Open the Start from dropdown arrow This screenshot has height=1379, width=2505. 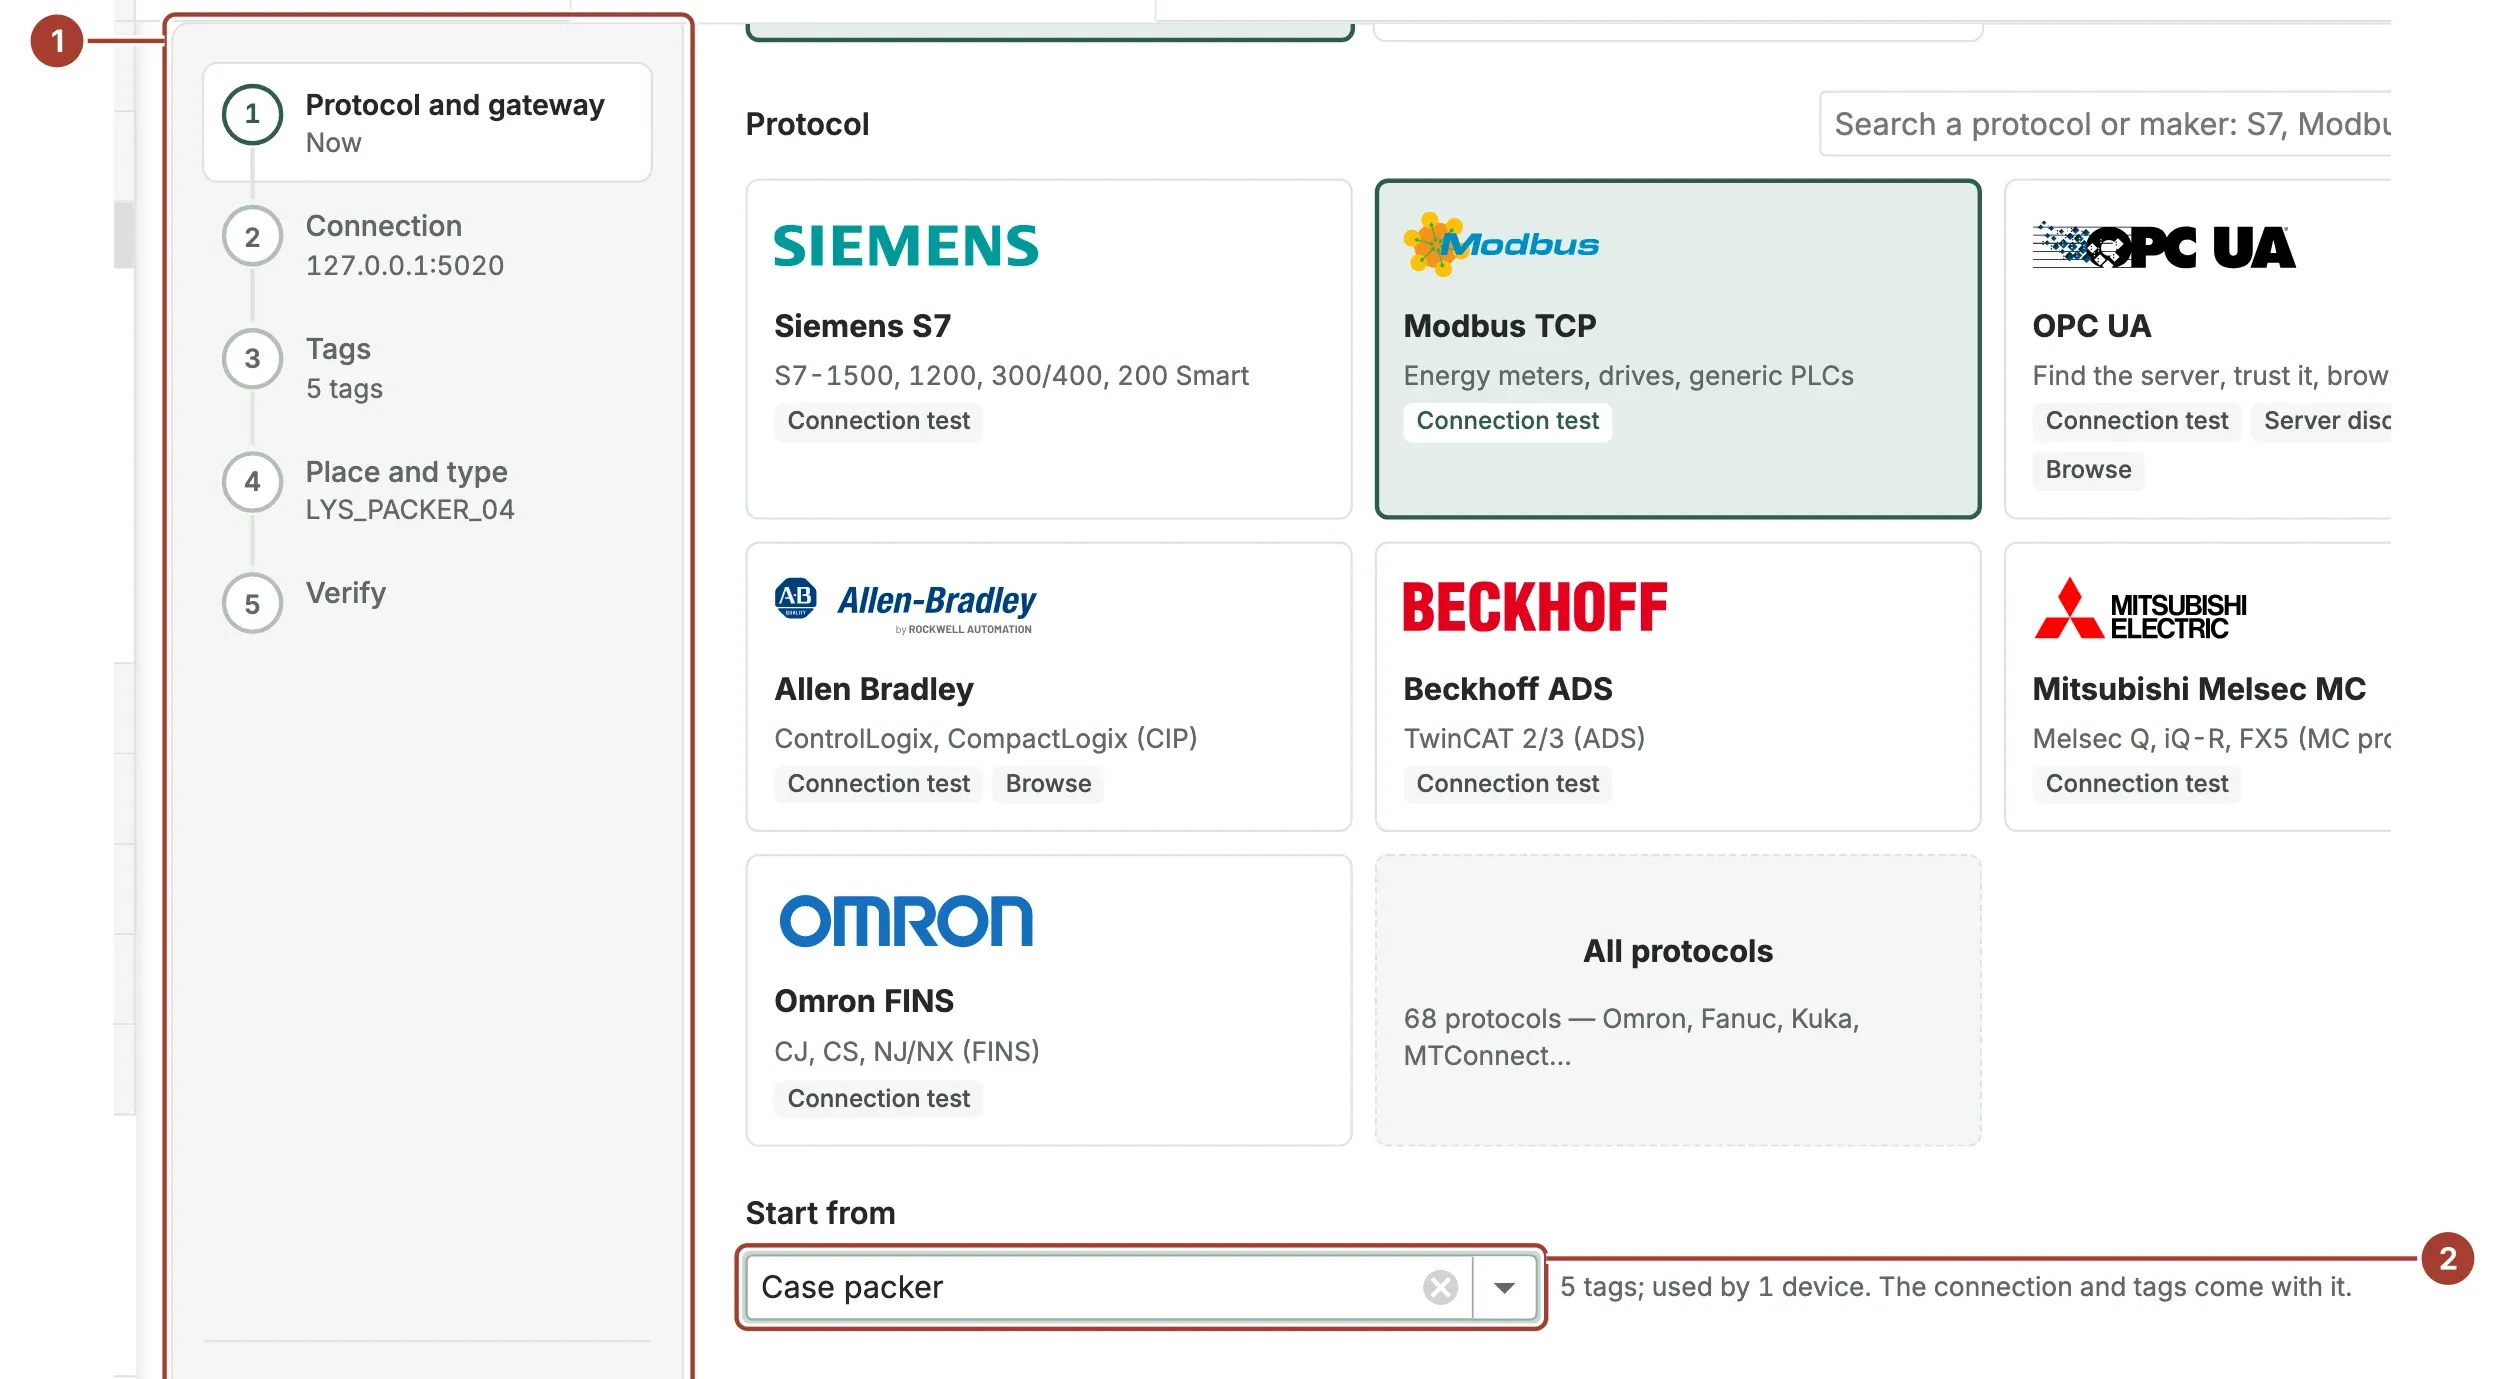pyautogui.click(x=1504, y=1287)
